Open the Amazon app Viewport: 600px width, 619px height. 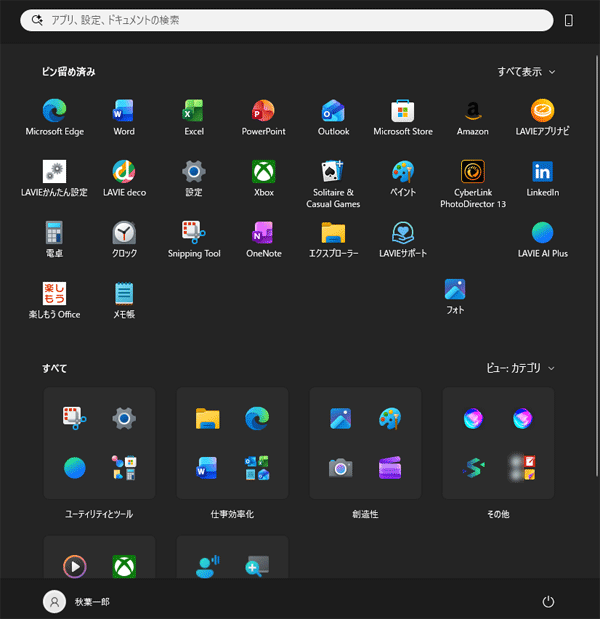tap(472, 117)
